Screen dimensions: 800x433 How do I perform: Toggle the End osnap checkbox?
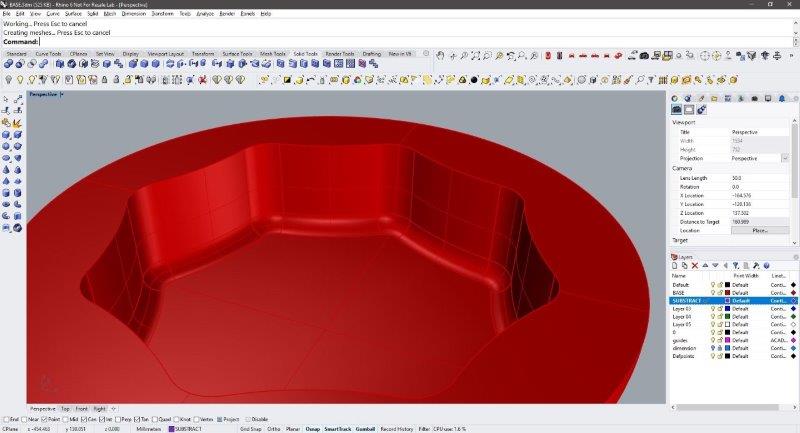coord(6,419)
